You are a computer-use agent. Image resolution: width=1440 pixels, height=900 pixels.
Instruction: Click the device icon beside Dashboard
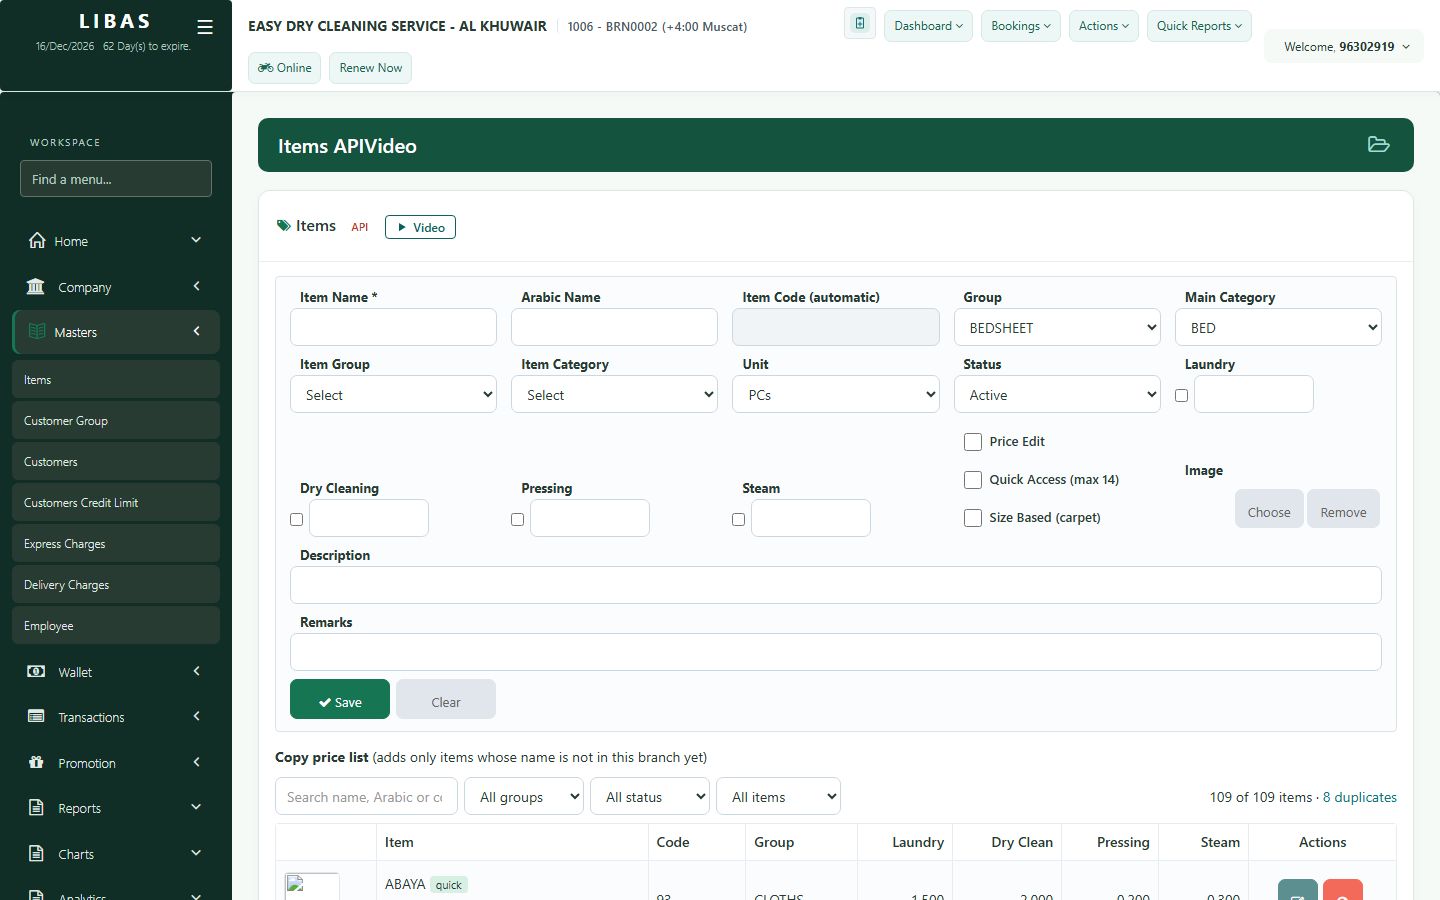point(860,24)
